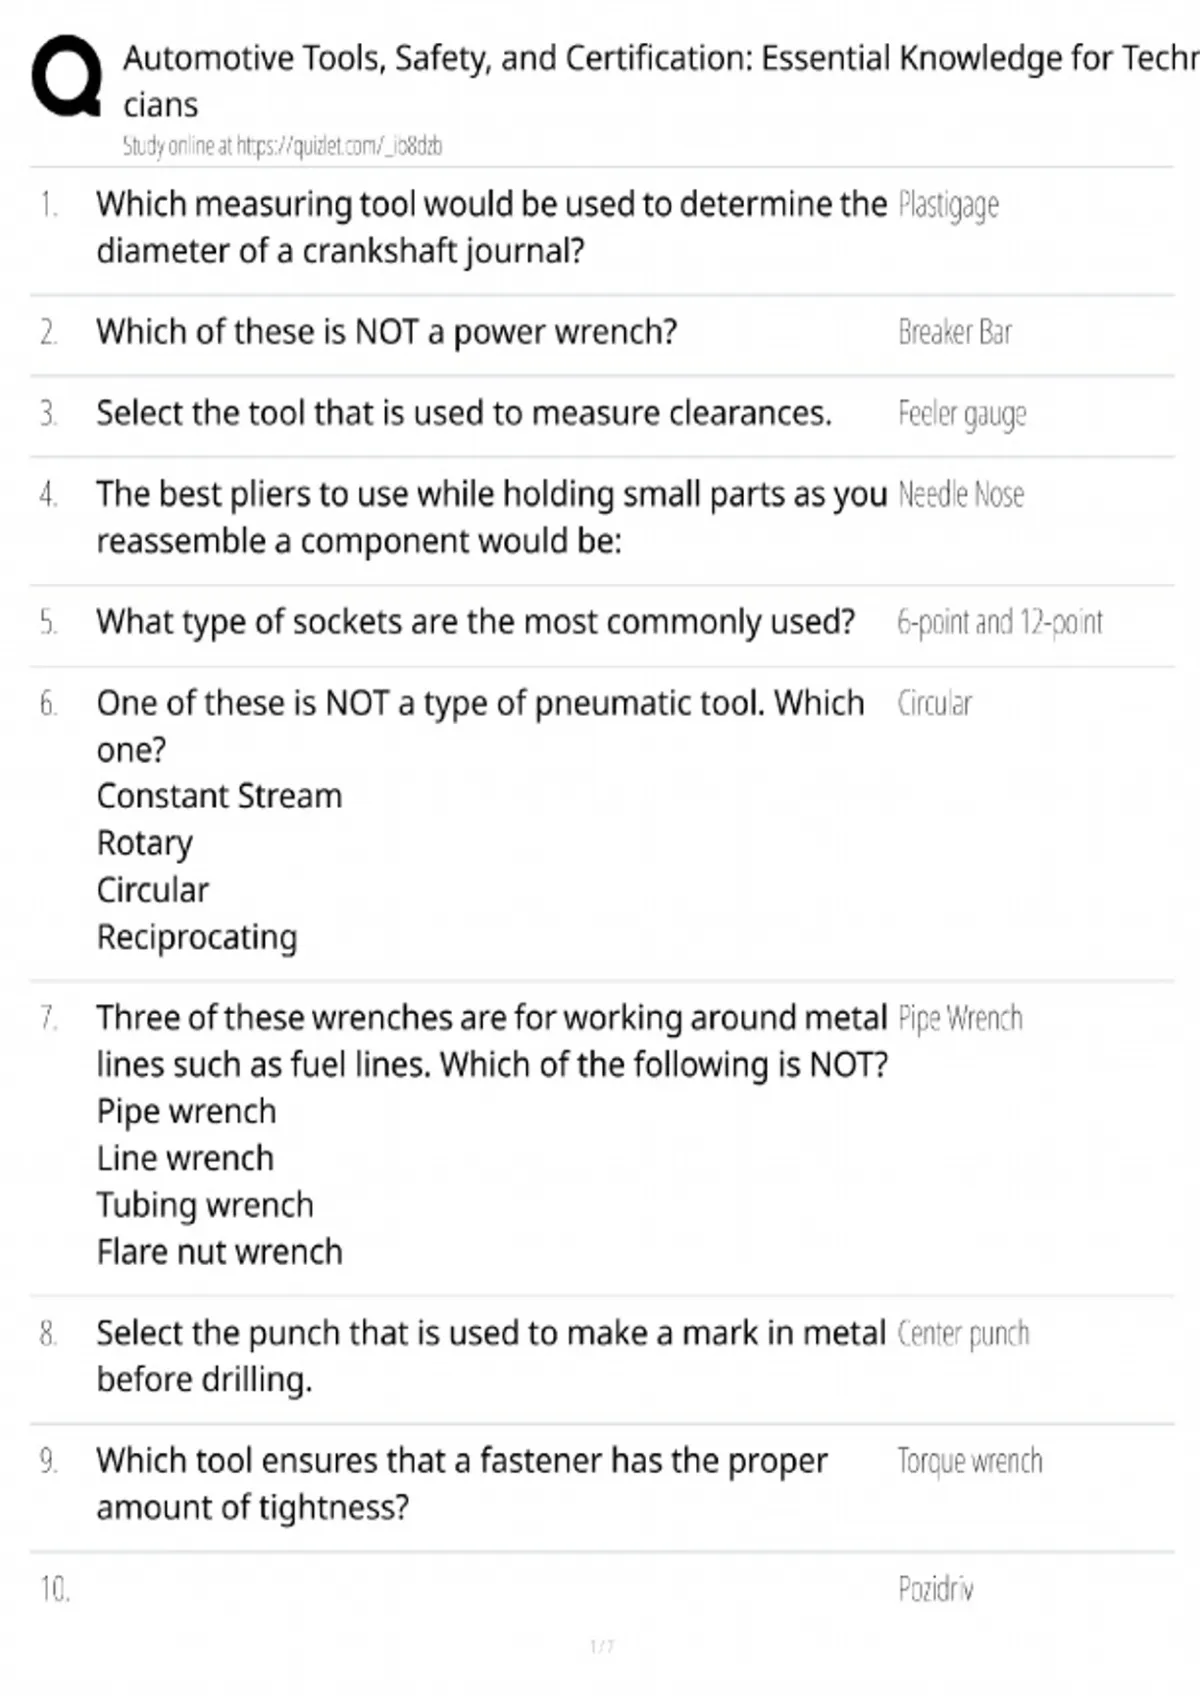
Task: Click the Rotary option in question 6
Action: (x=144, y=843)
